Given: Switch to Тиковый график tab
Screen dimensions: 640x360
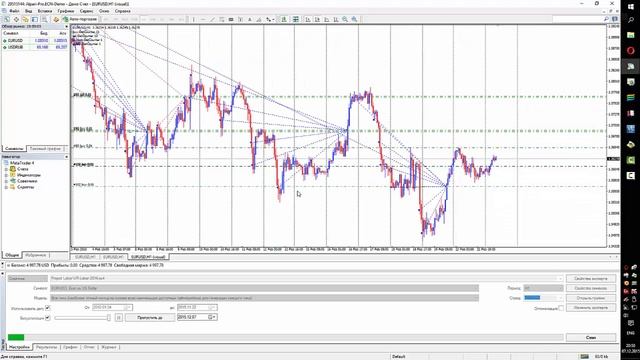Looking at the screenshot, I should [x=45, y=149].
